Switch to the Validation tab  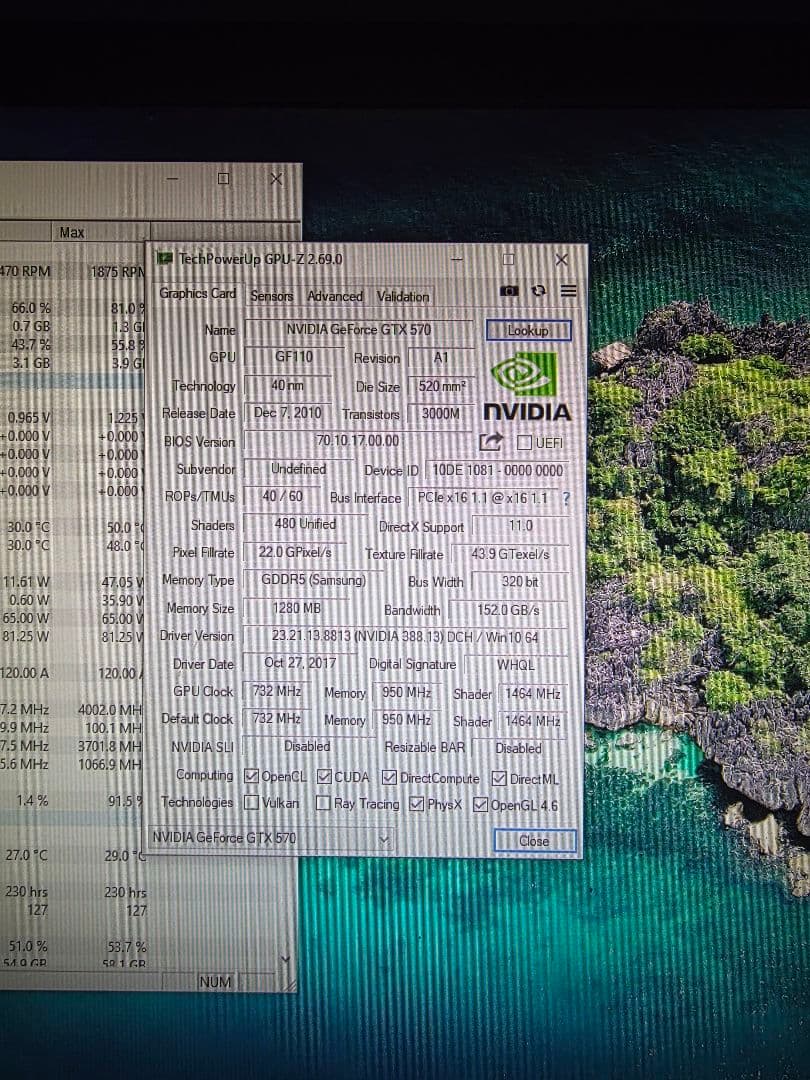[403, 297]
